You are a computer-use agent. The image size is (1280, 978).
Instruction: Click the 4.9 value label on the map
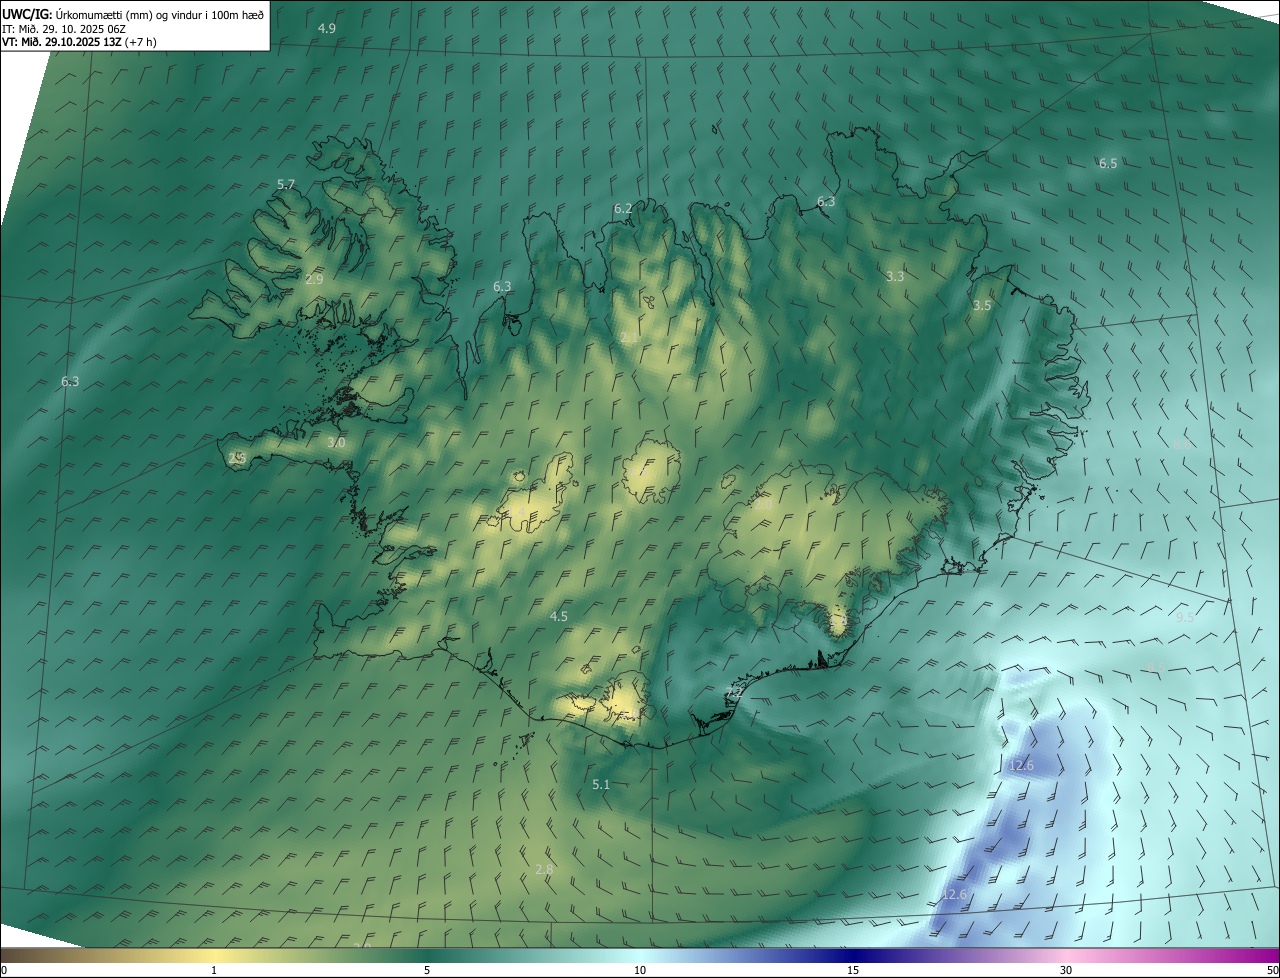(327, 28)
